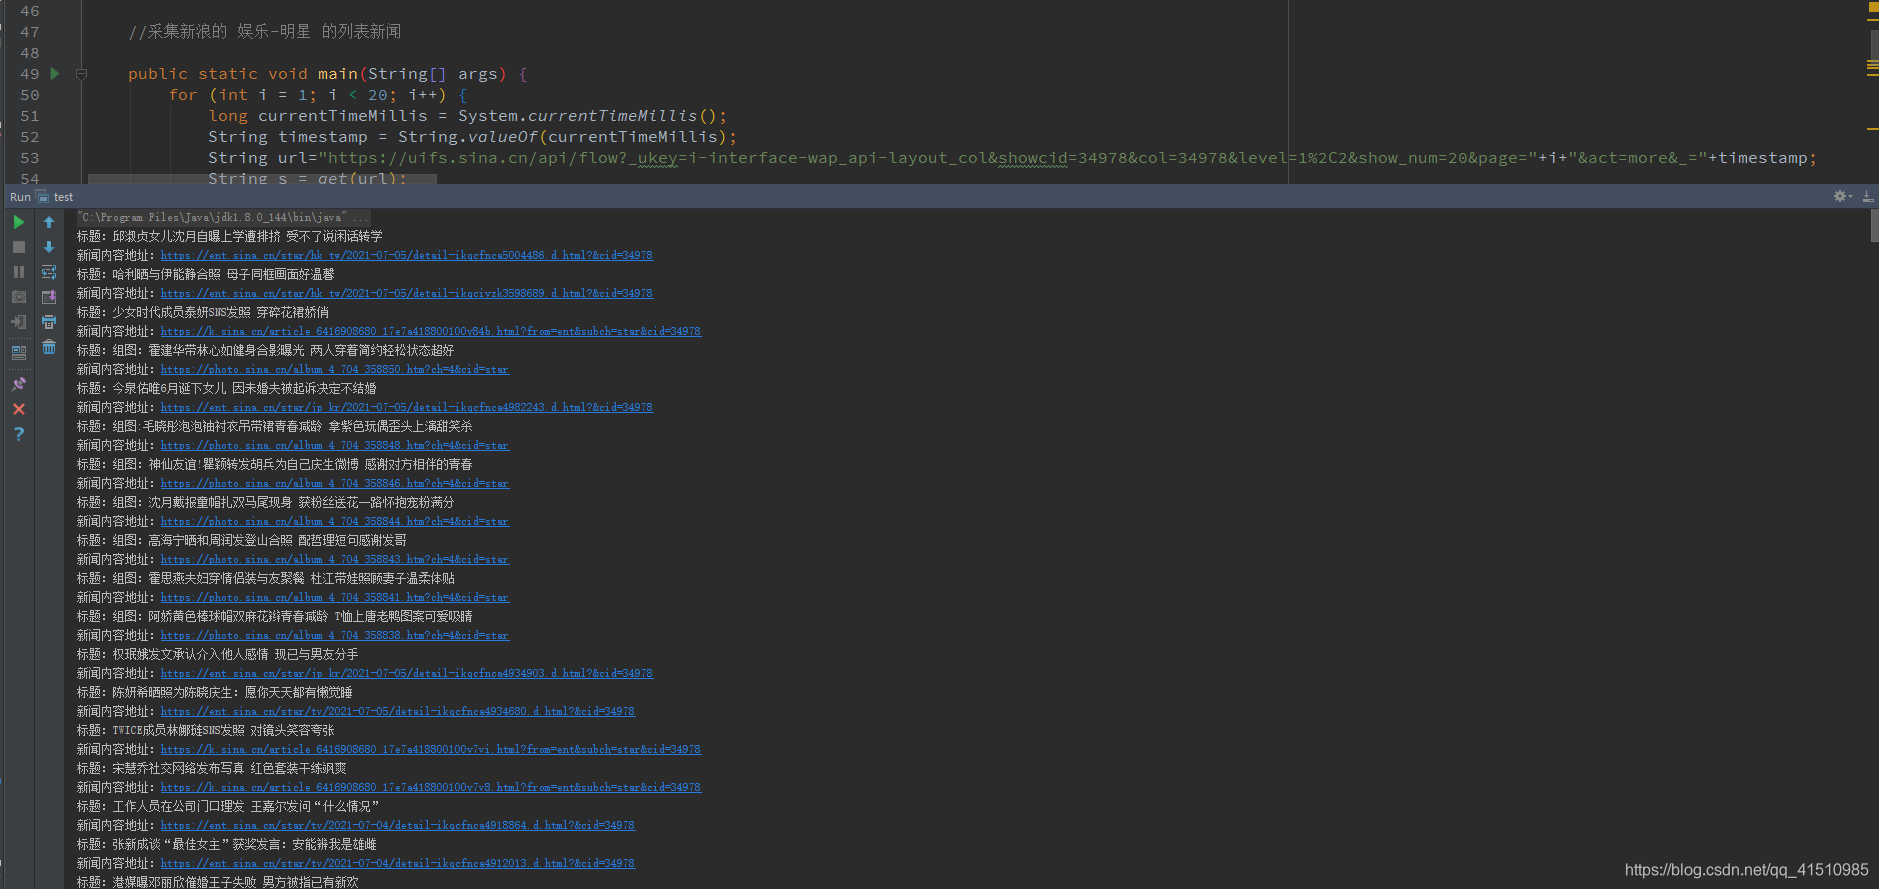Print console output with printer icon
This screenshot has height=889, width=1879.
(49, 322)
